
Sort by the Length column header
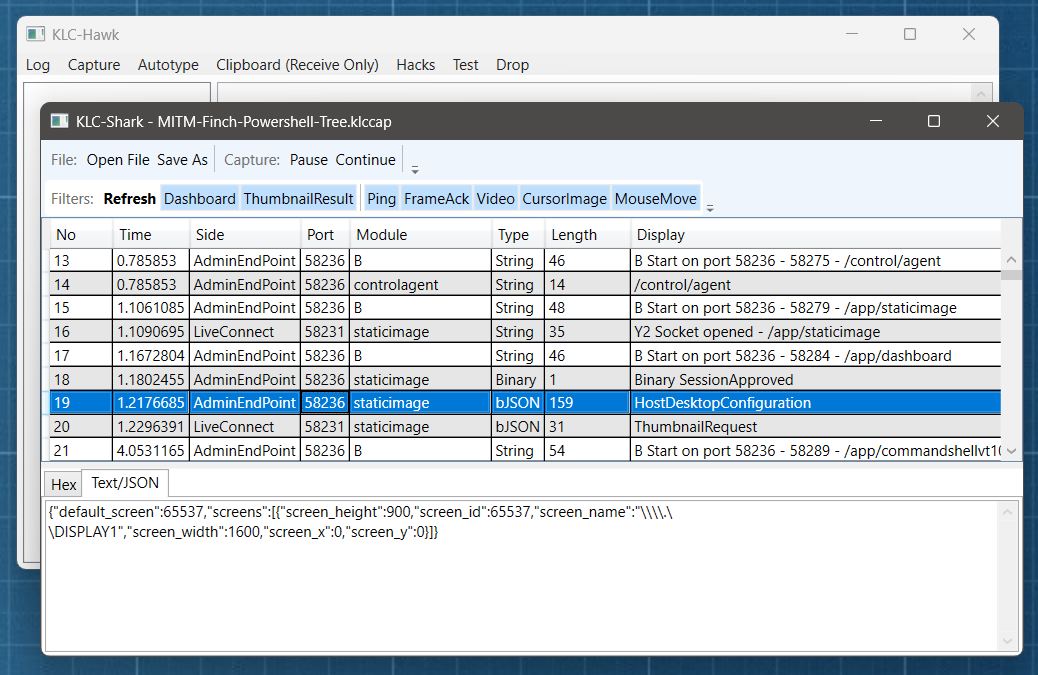(587, 235)
